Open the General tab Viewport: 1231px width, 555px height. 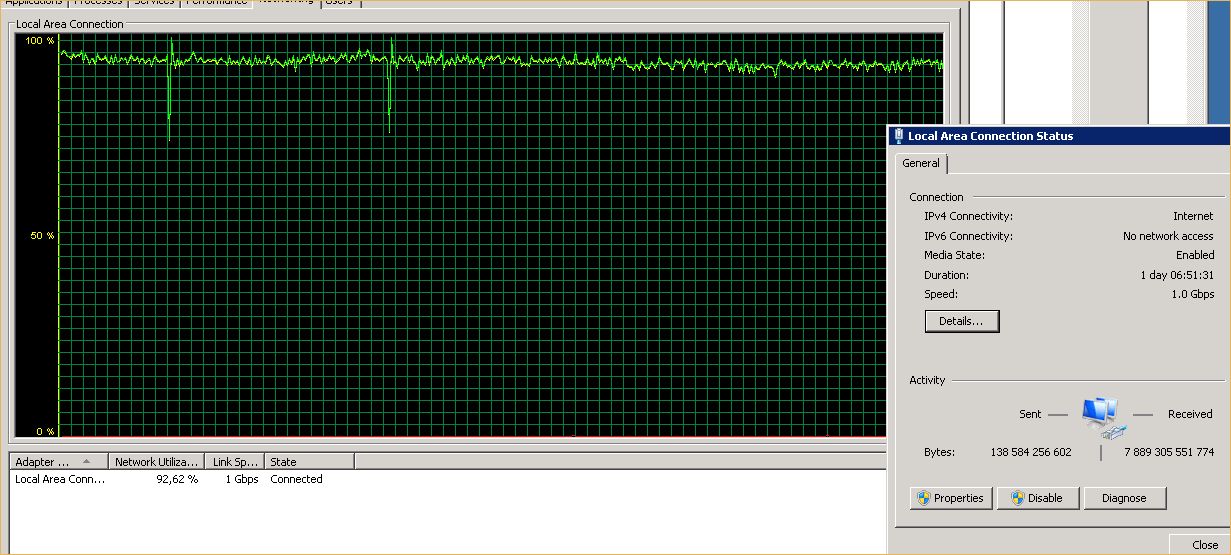[921, 163]
